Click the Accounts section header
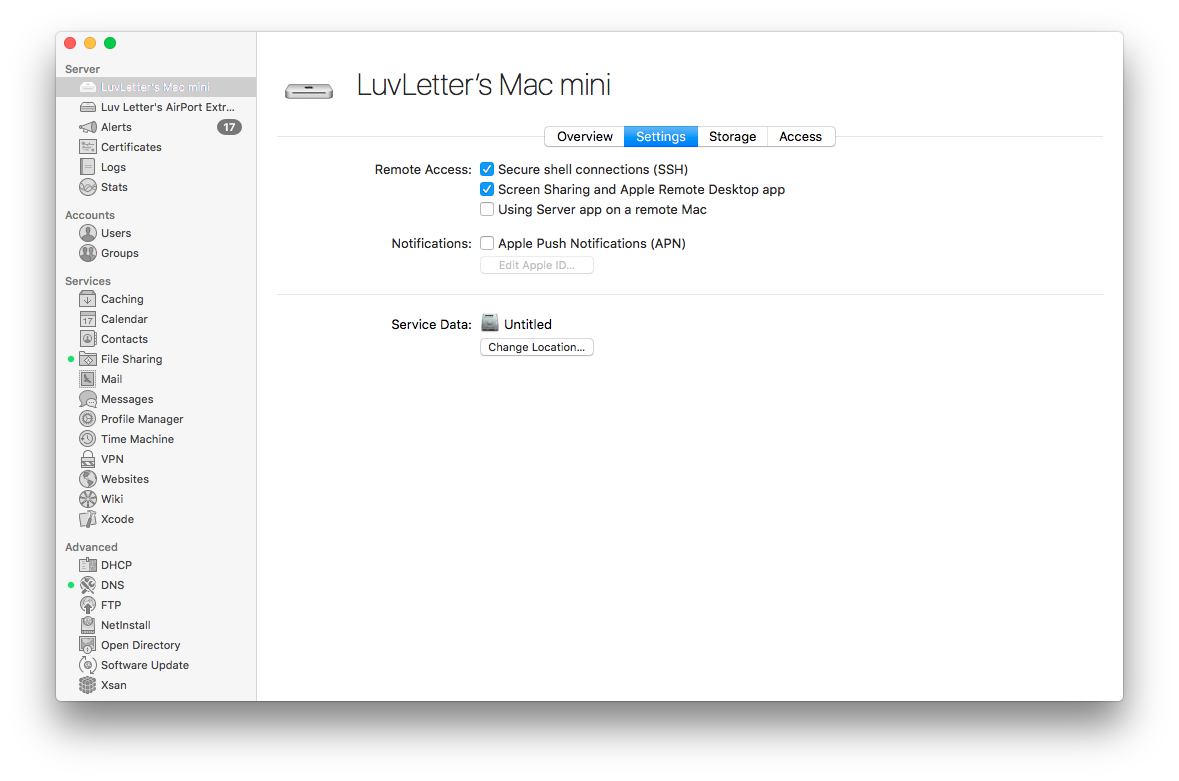1179x781 pixels. [90, 215]
